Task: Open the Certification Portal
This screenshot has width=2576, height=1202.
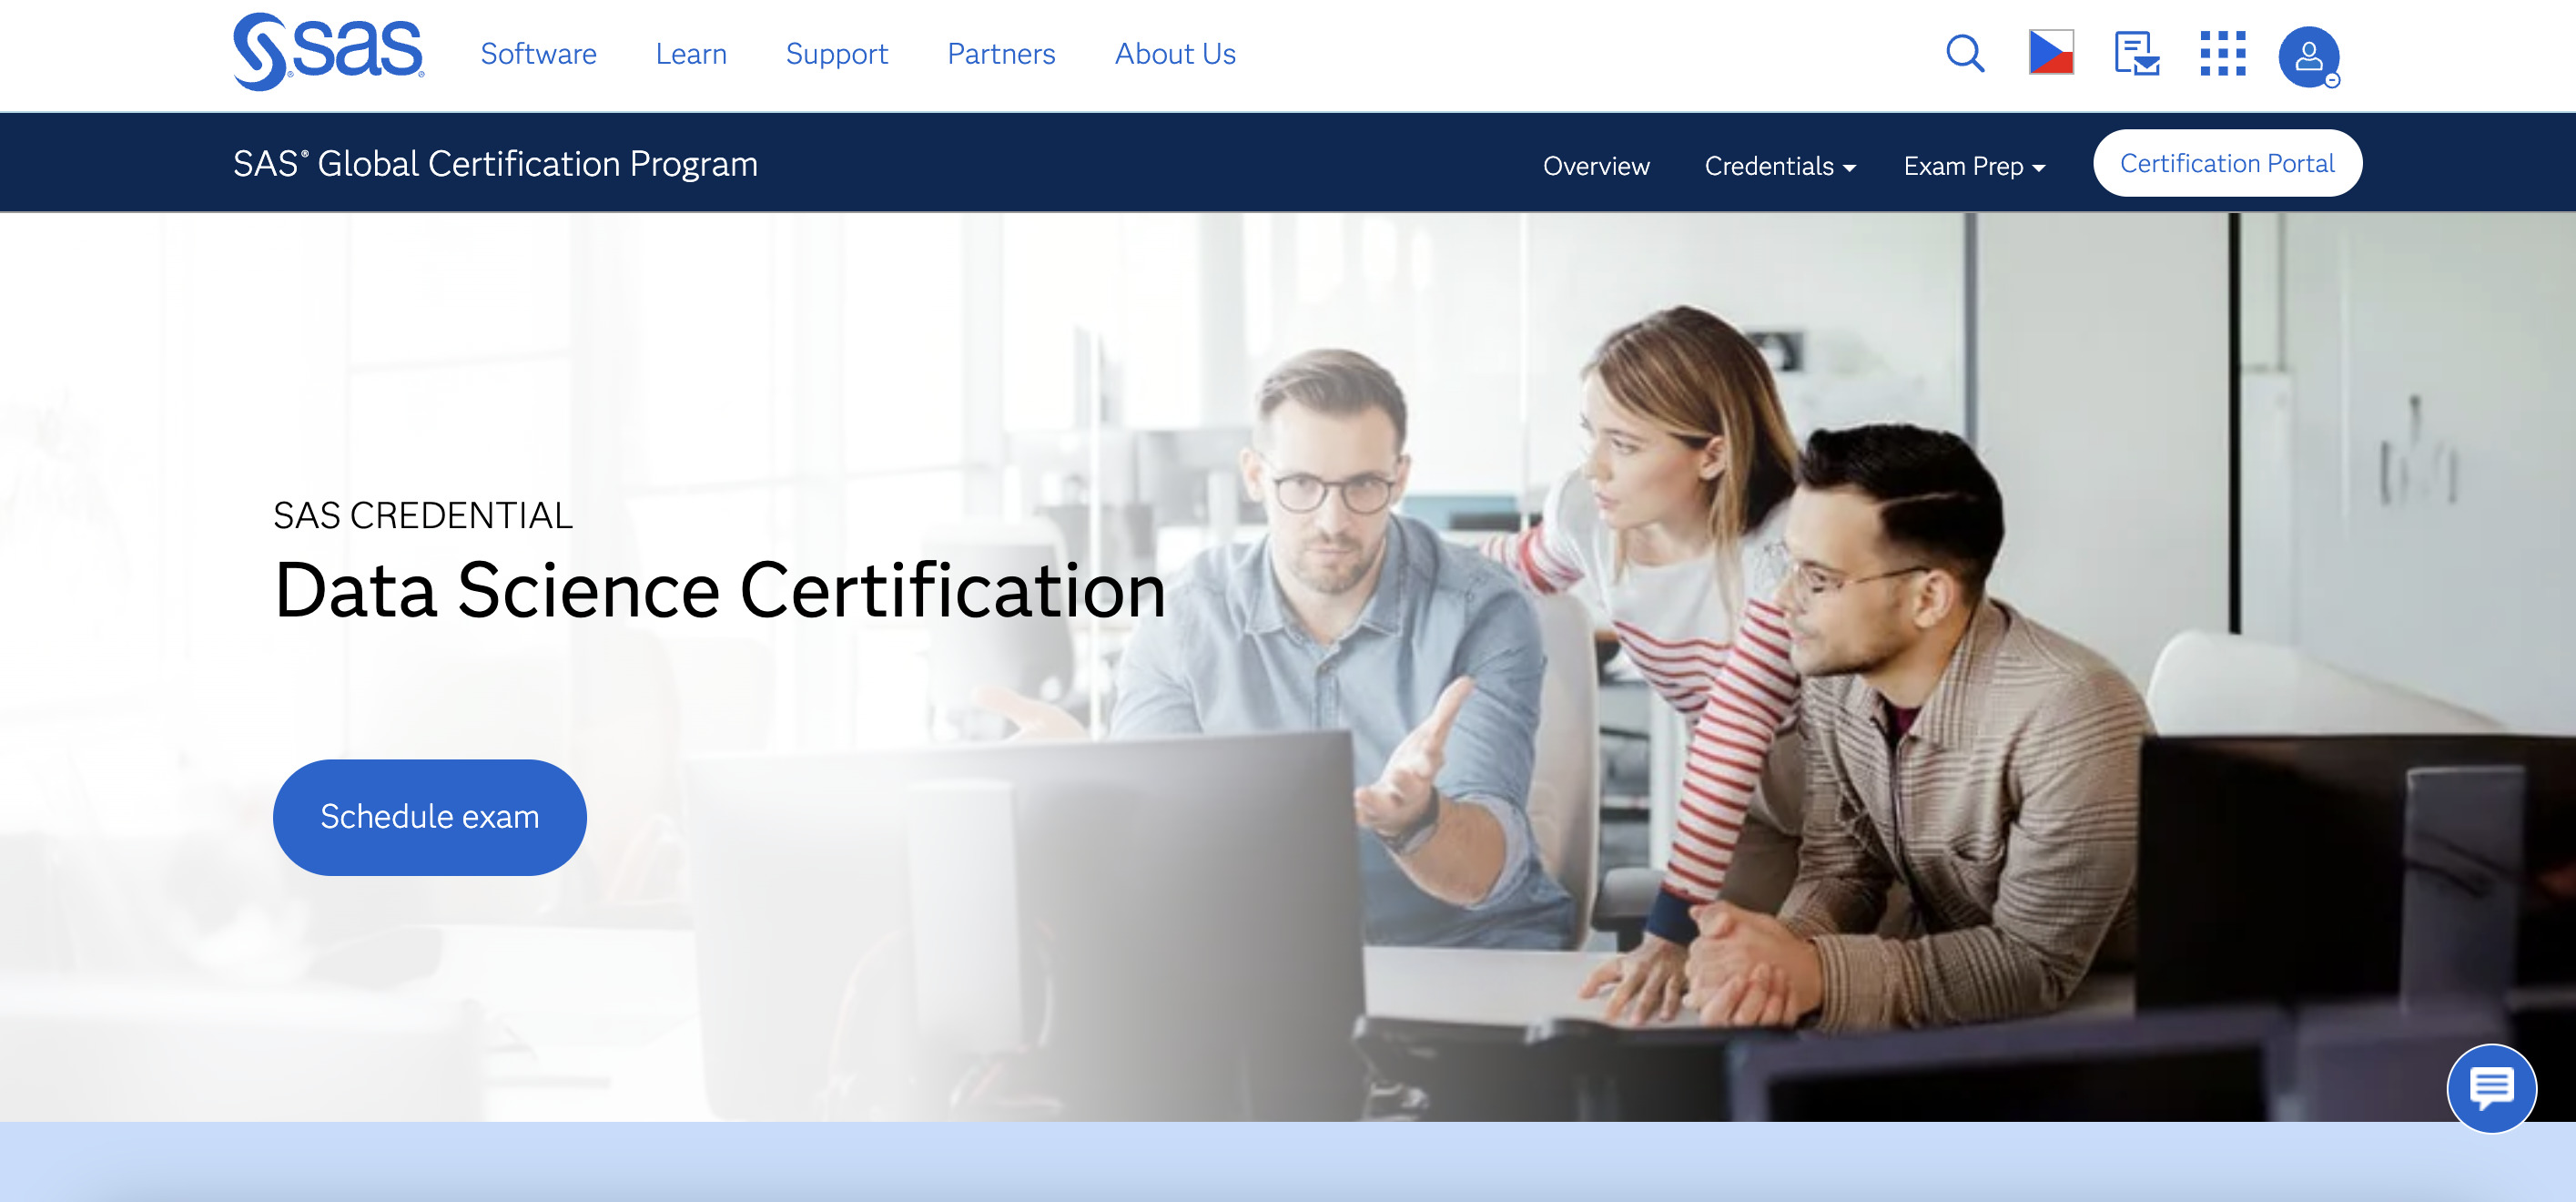Action: (2227, 163)
